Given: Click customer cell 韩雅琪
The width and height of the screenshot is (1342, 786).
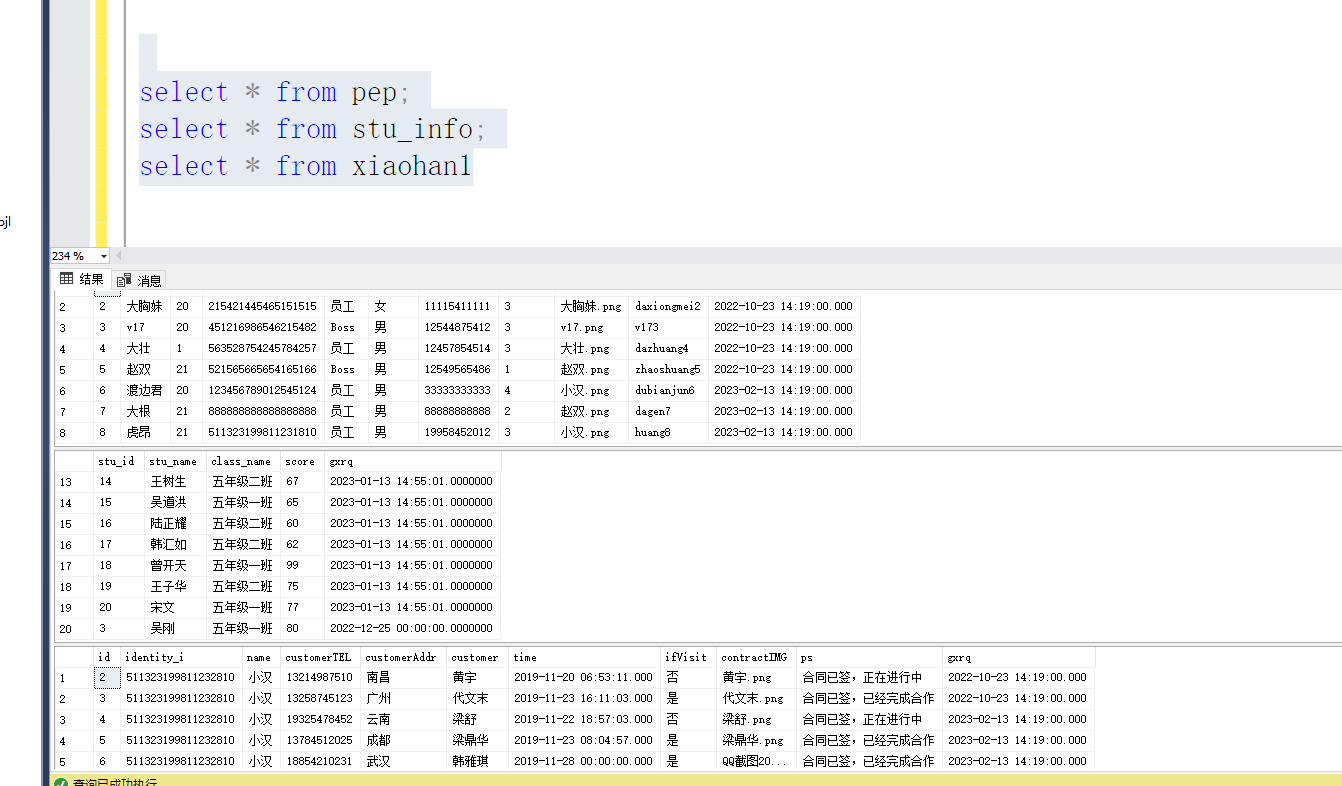Looking at the screenshot, I should [477, 761].
